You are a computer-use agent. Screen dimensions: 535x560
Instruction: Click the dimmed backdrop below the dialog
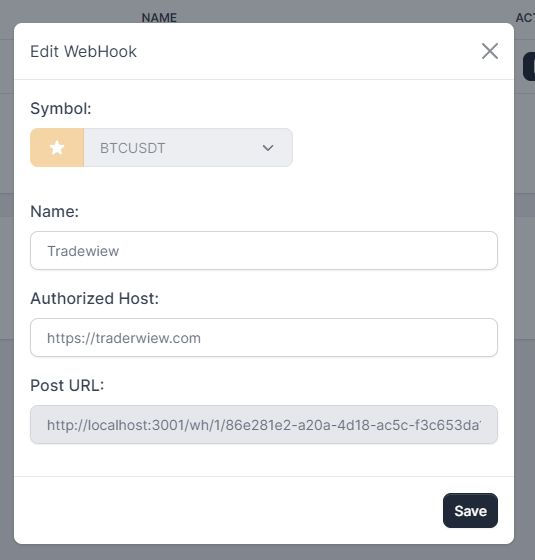(268, 553)
